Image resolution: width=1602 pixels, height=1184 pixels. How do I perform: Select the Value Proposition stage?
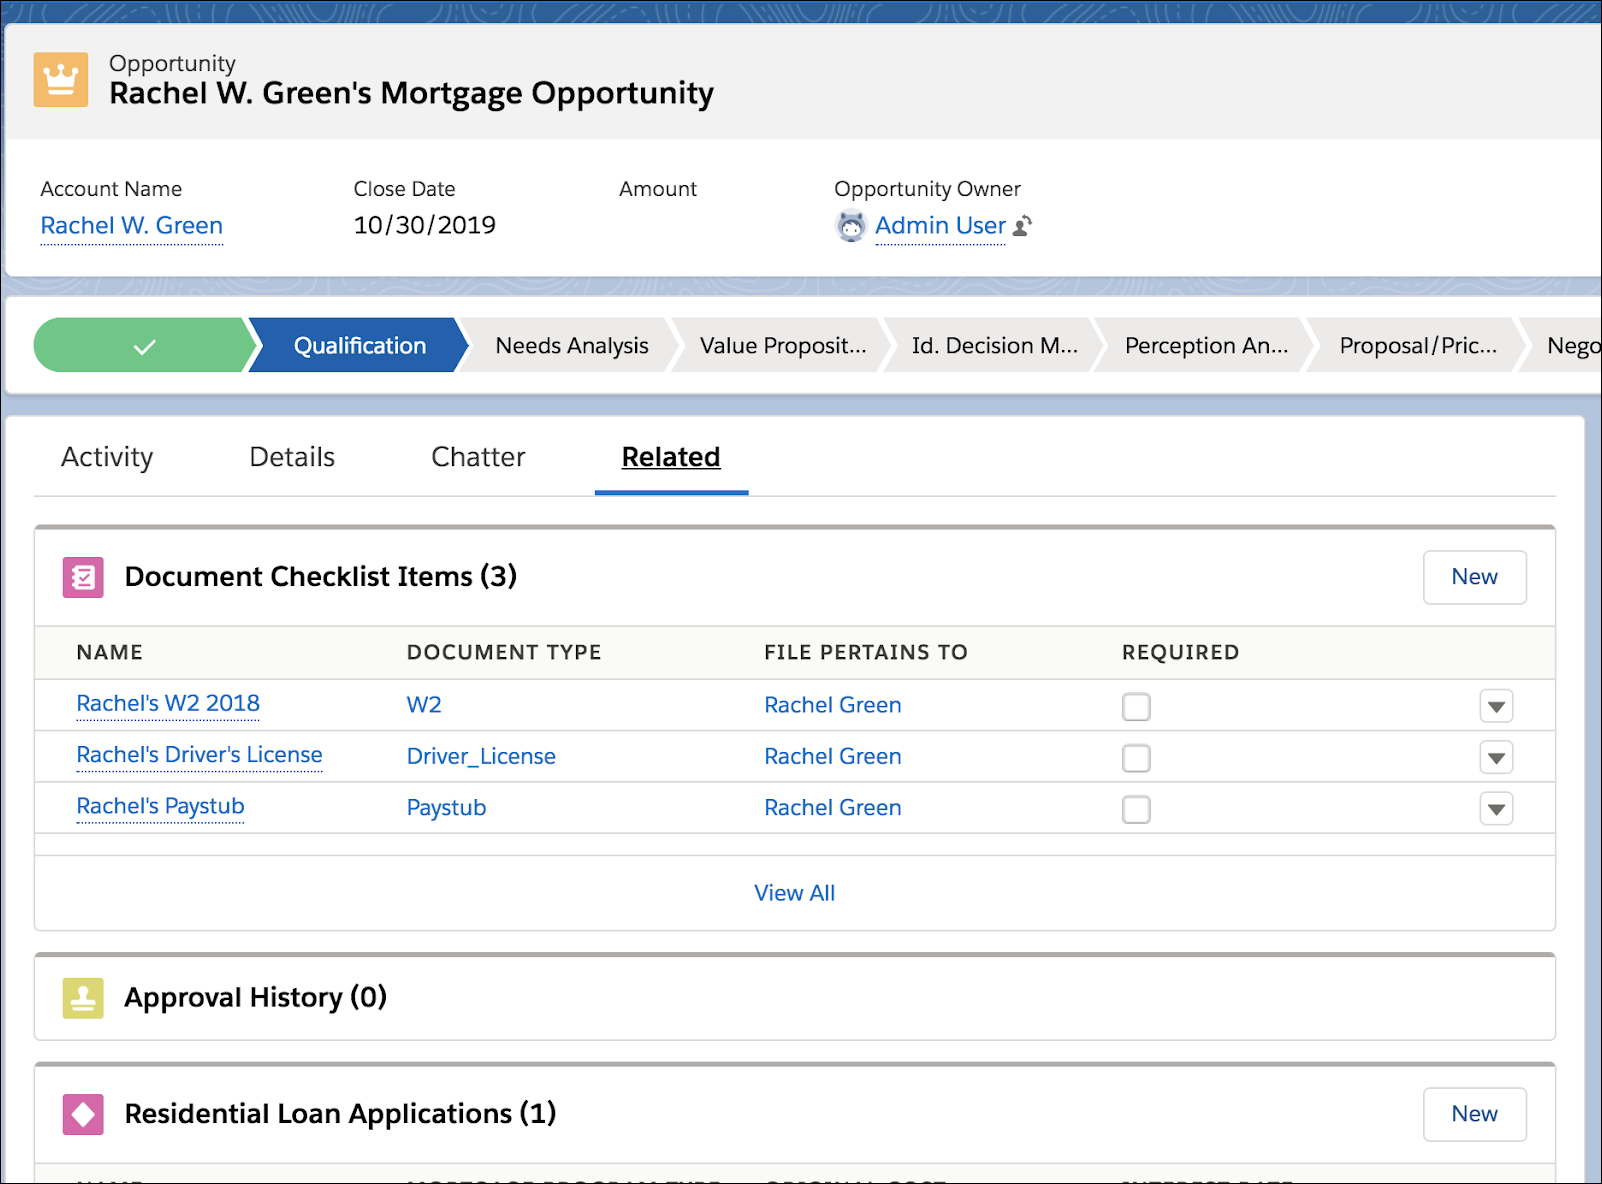coord(783,346)
